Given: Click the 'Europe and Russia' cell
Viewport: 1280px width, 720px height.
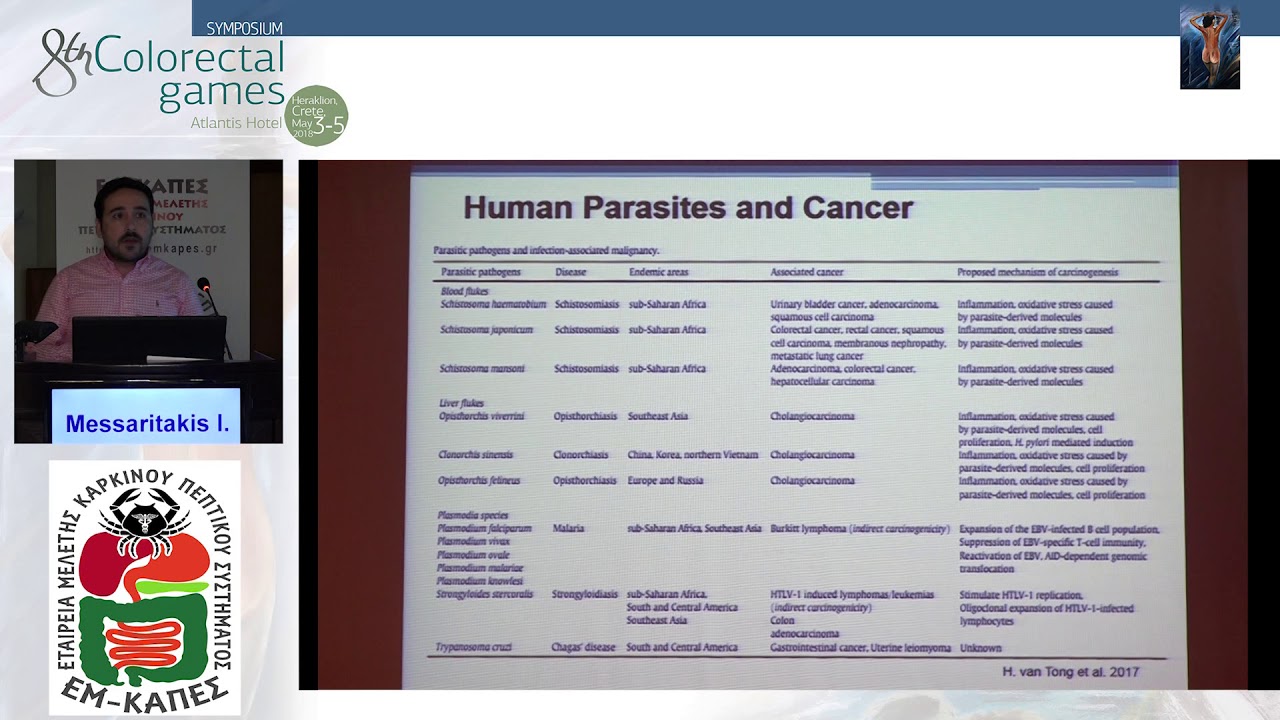Looking at the screenshot, I should (x=665, y=481).
